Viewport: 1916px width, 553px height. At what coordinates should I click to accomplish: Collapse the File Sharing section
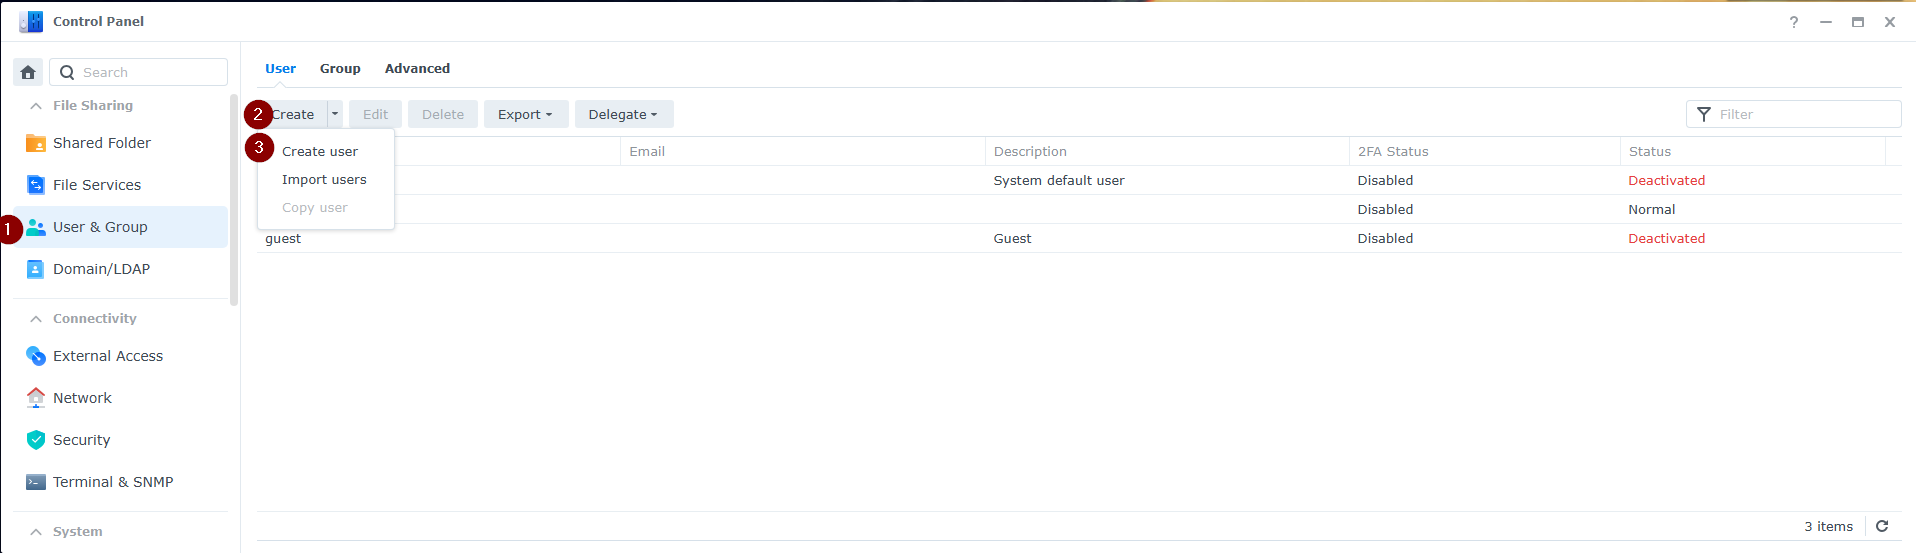pyautogui.click(x=36, y=106)
